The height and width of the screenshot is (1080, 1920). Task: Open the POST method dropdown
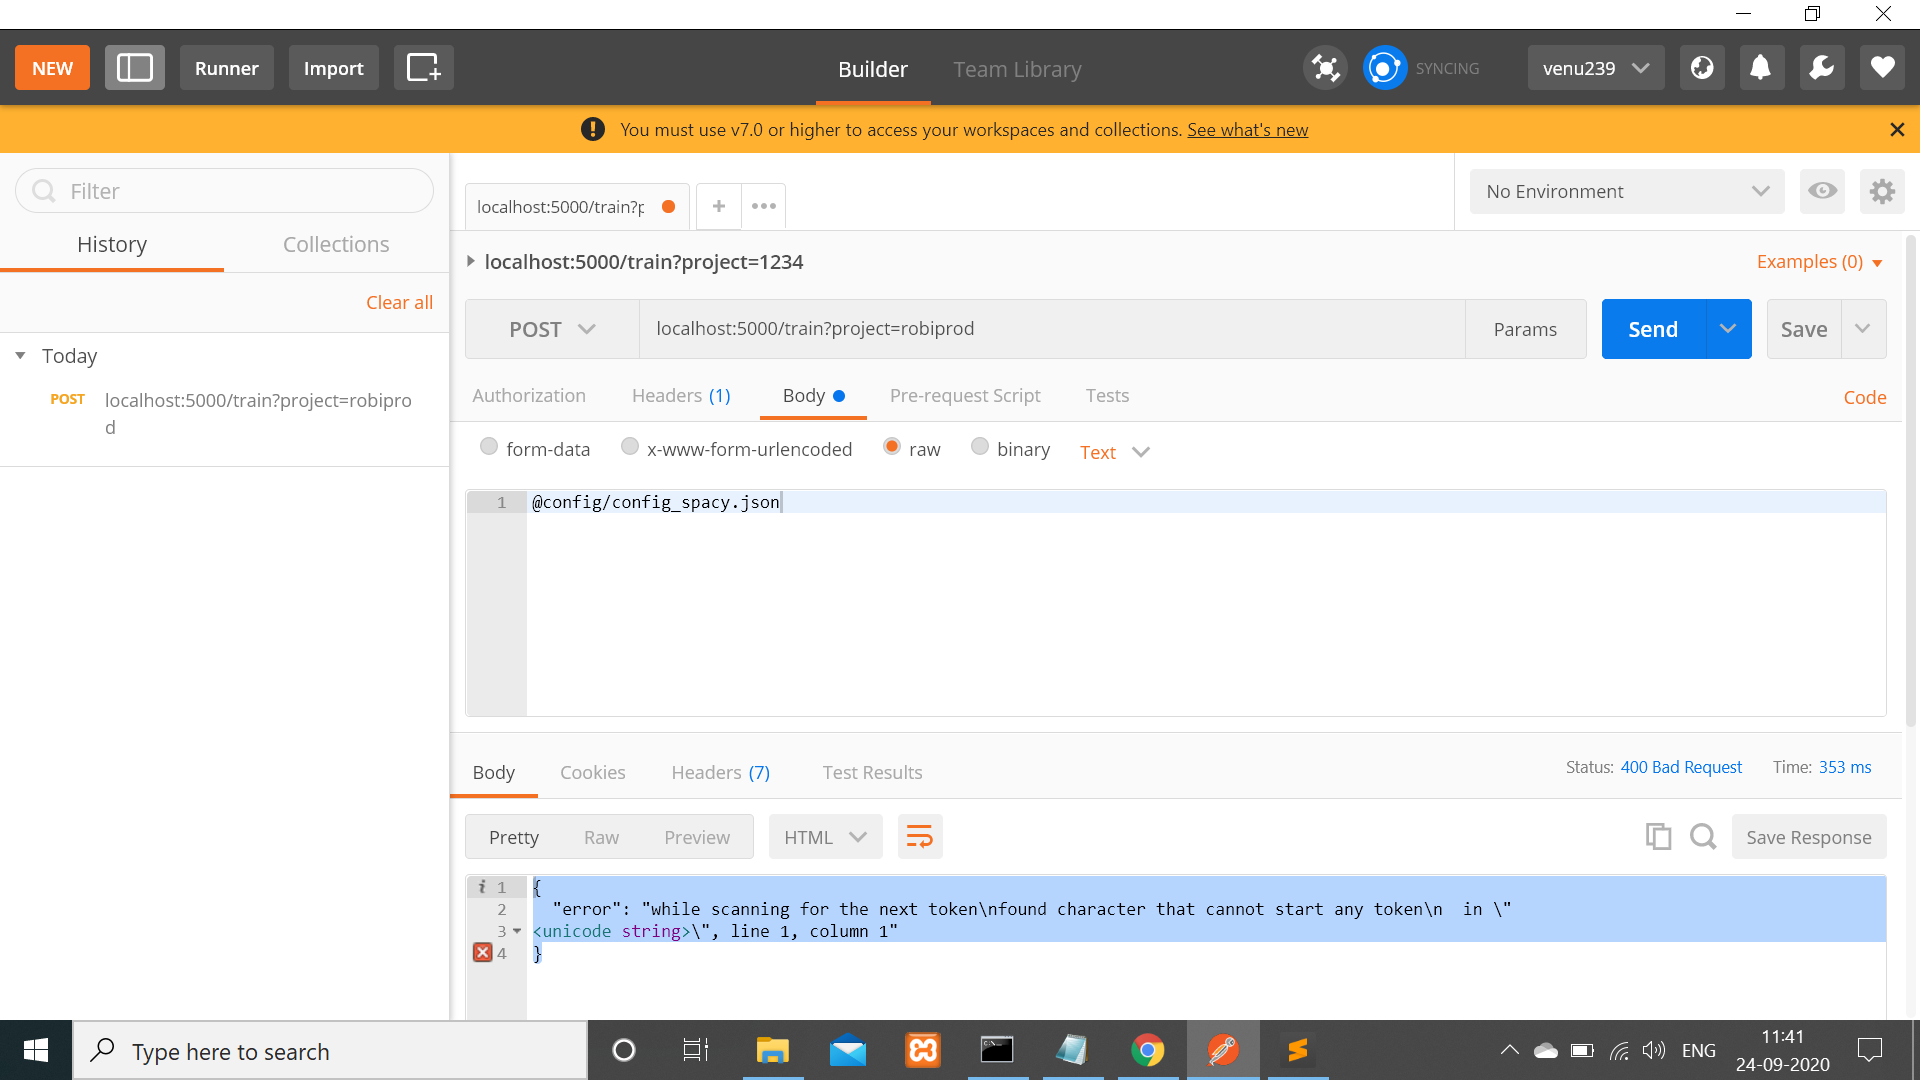[551, 328]
